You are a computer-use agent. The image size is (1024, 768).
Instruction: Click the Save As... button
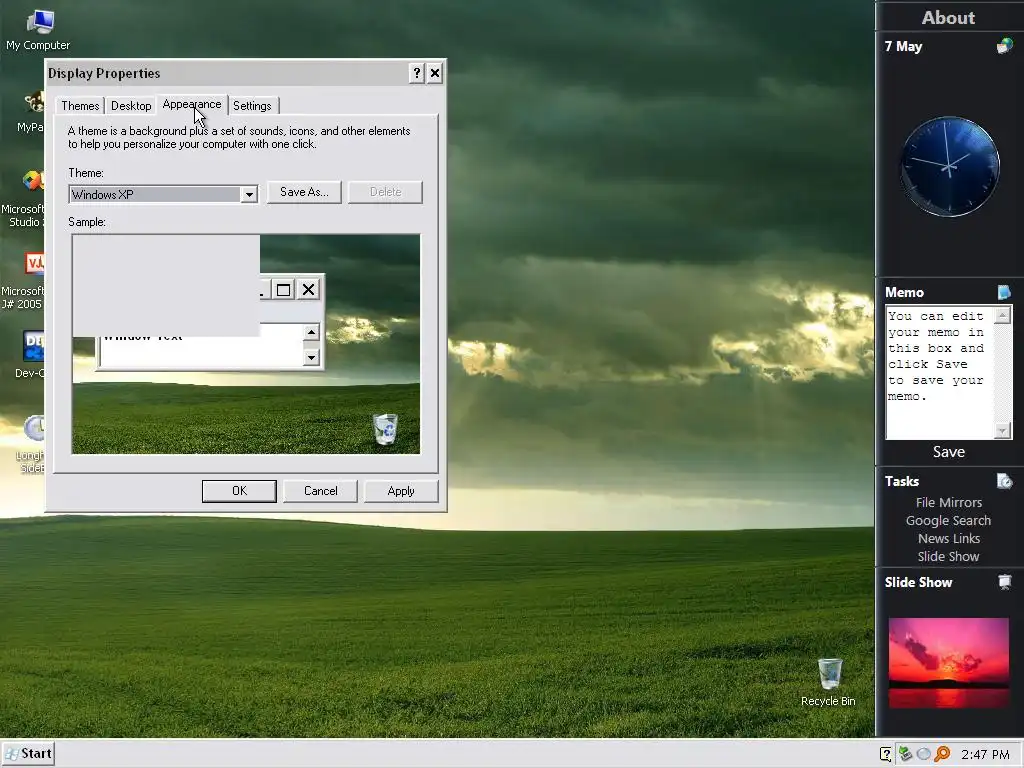(x=304, y=192)
